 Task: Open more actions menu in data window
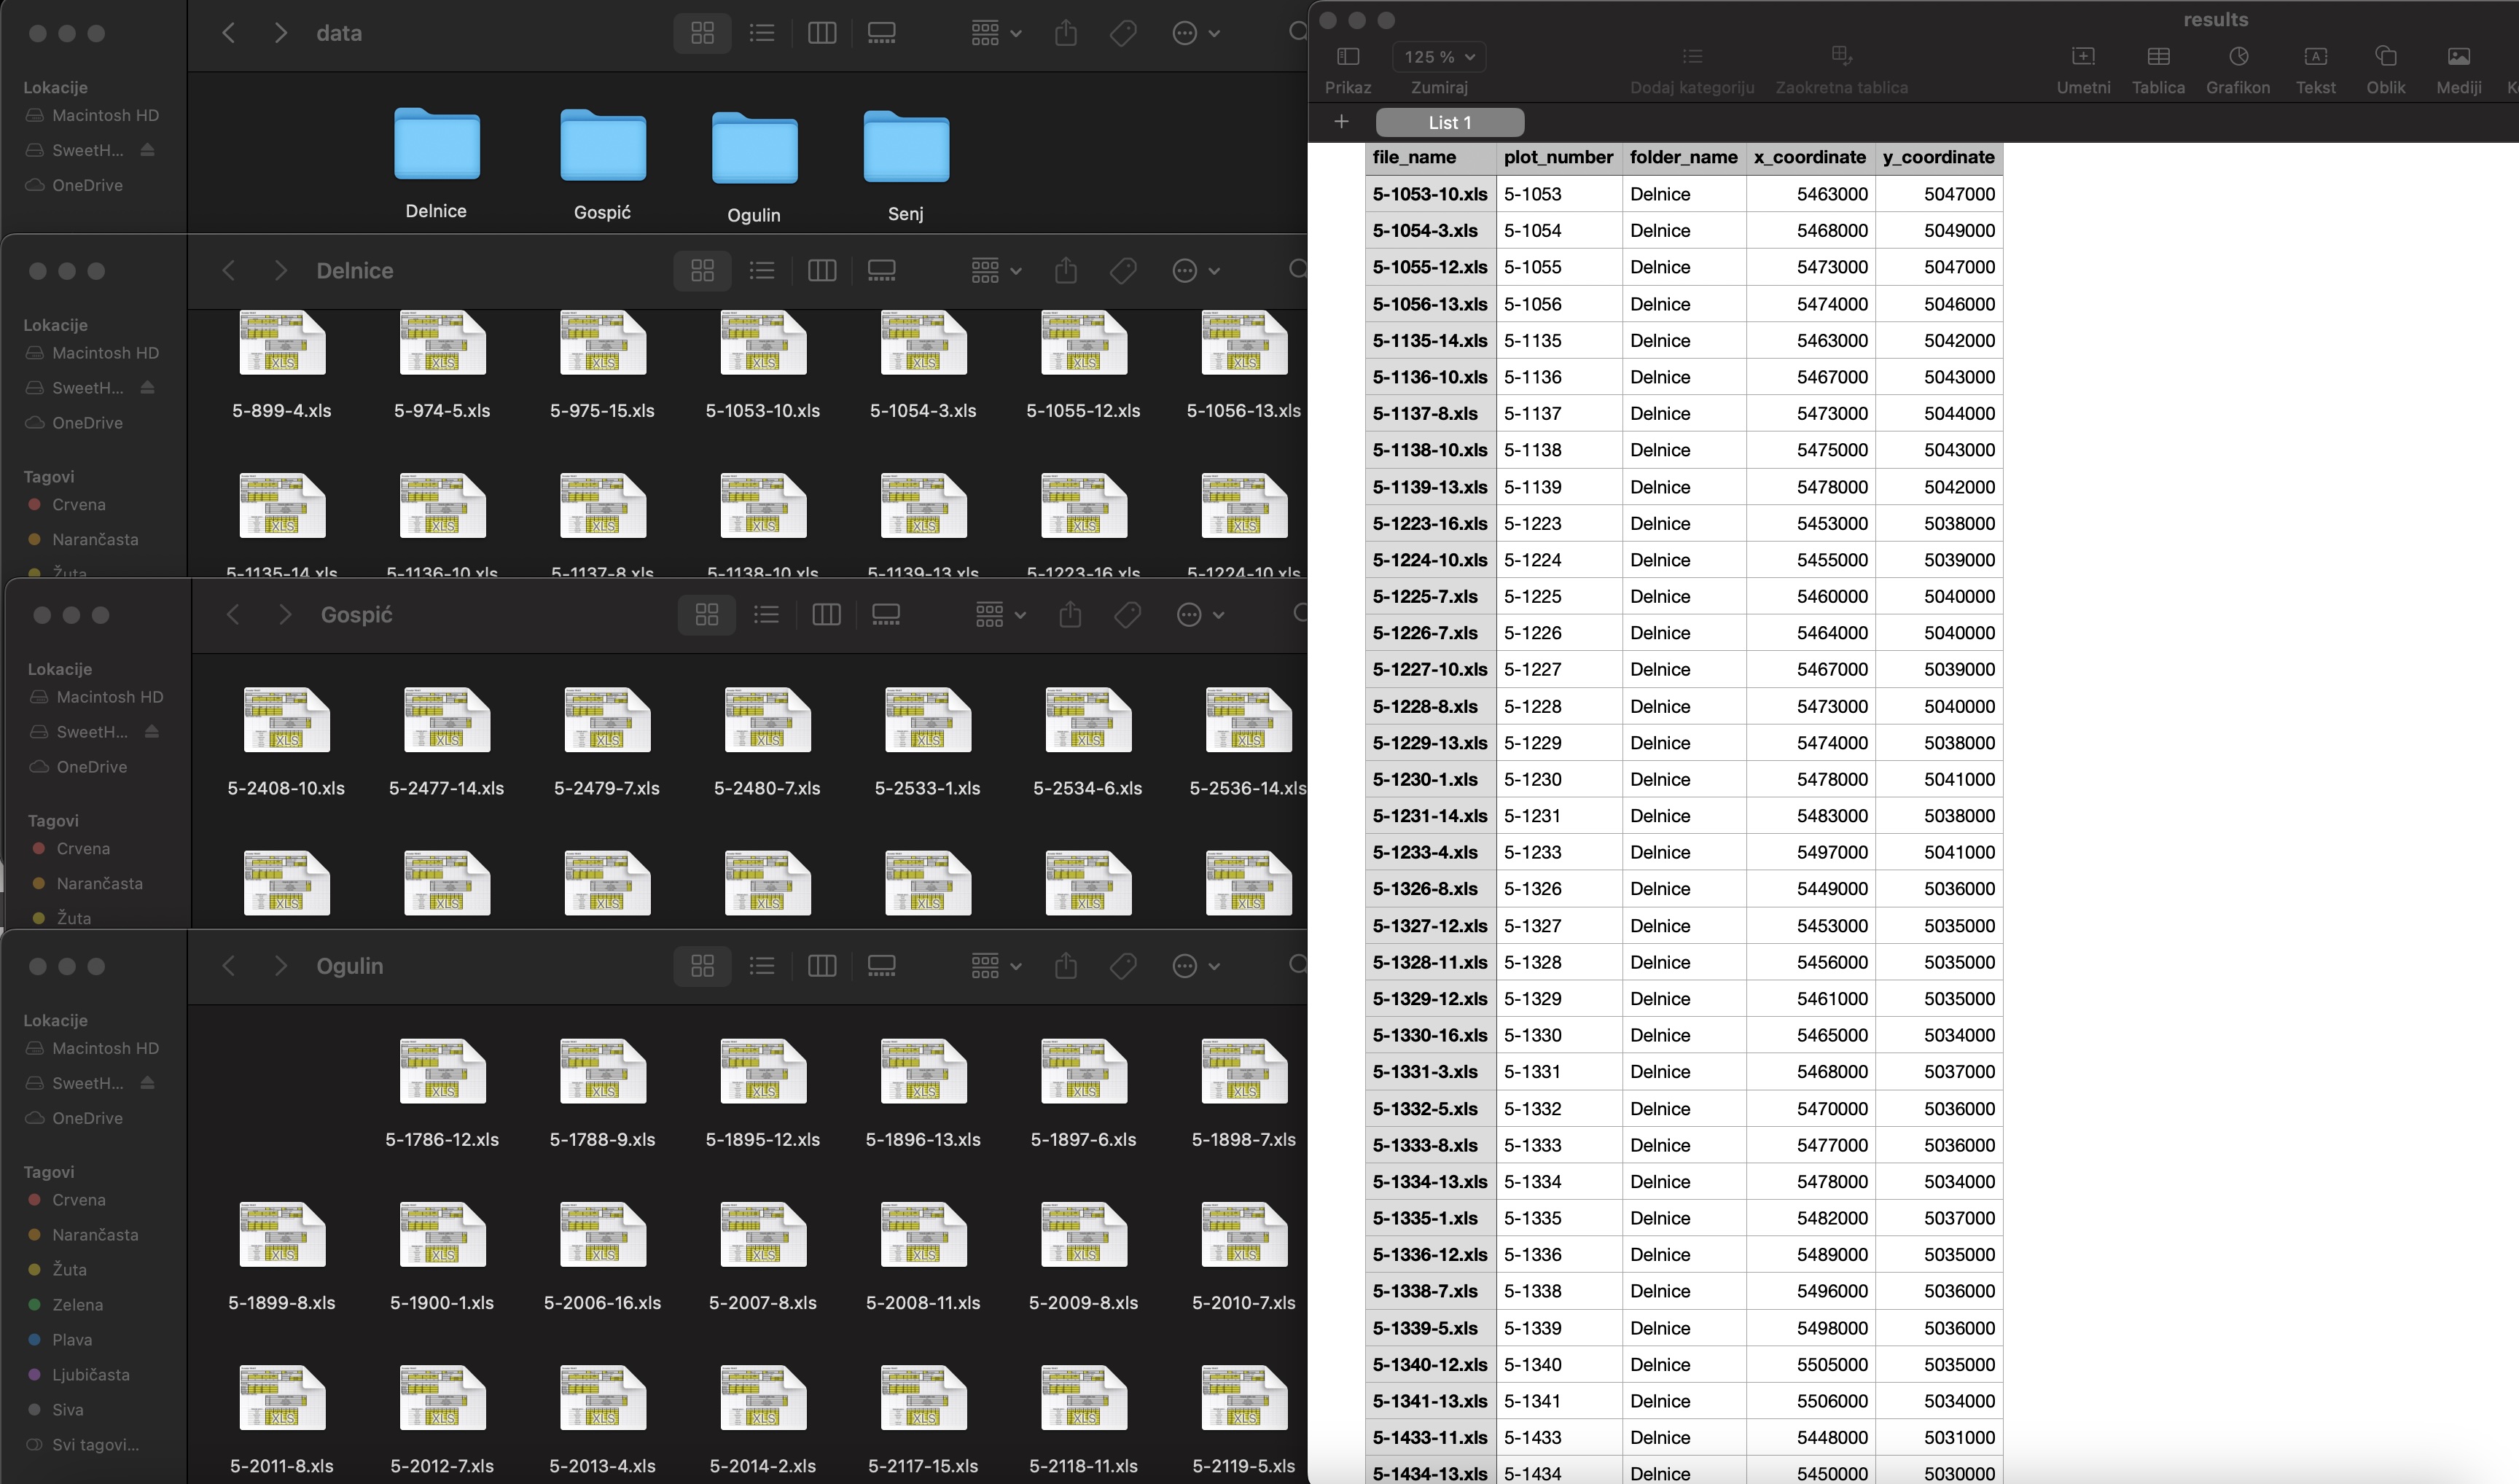(1195, 34)
